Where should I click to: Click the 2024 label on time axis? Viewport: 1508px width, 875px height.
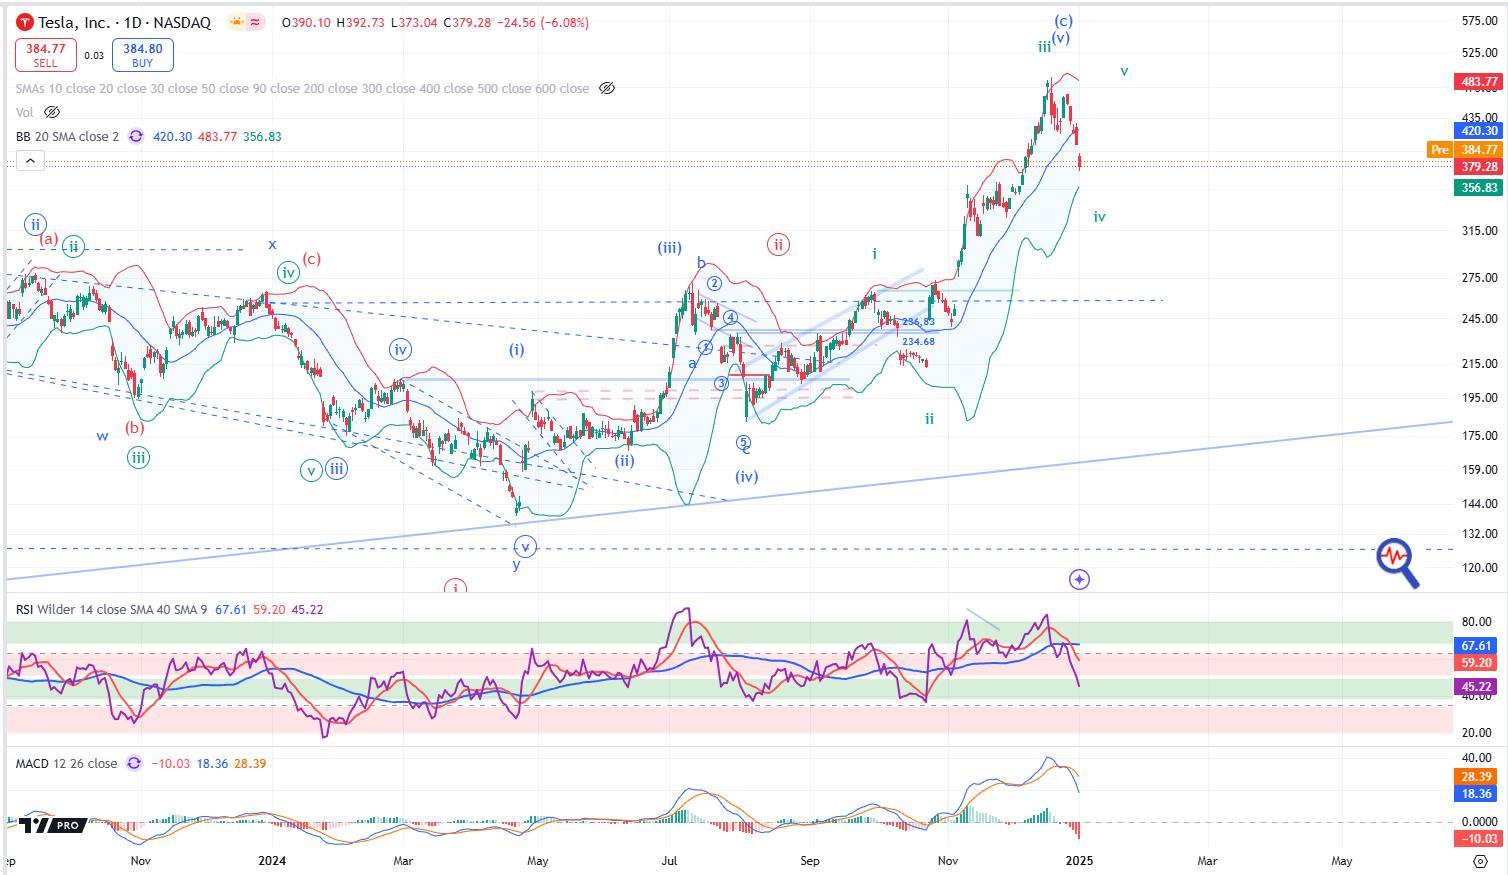point(273,860)
